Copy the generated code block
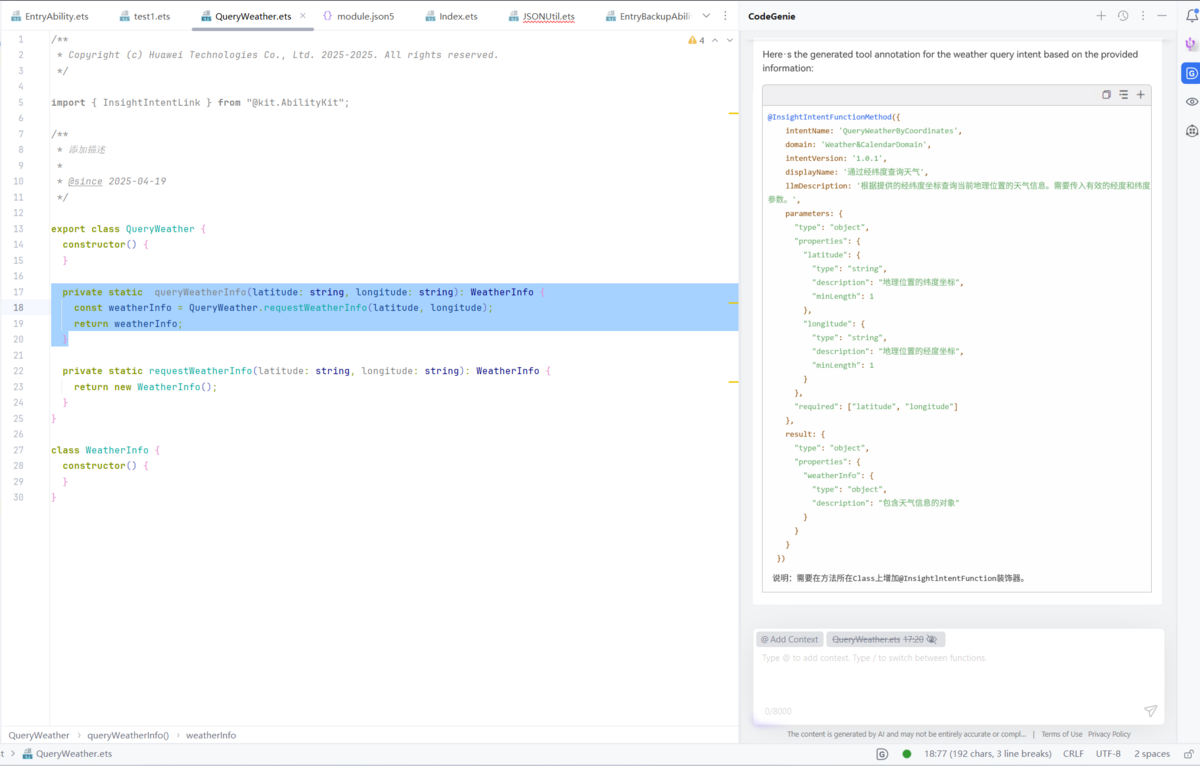The image size is (1200, 766). [1106, 95]
